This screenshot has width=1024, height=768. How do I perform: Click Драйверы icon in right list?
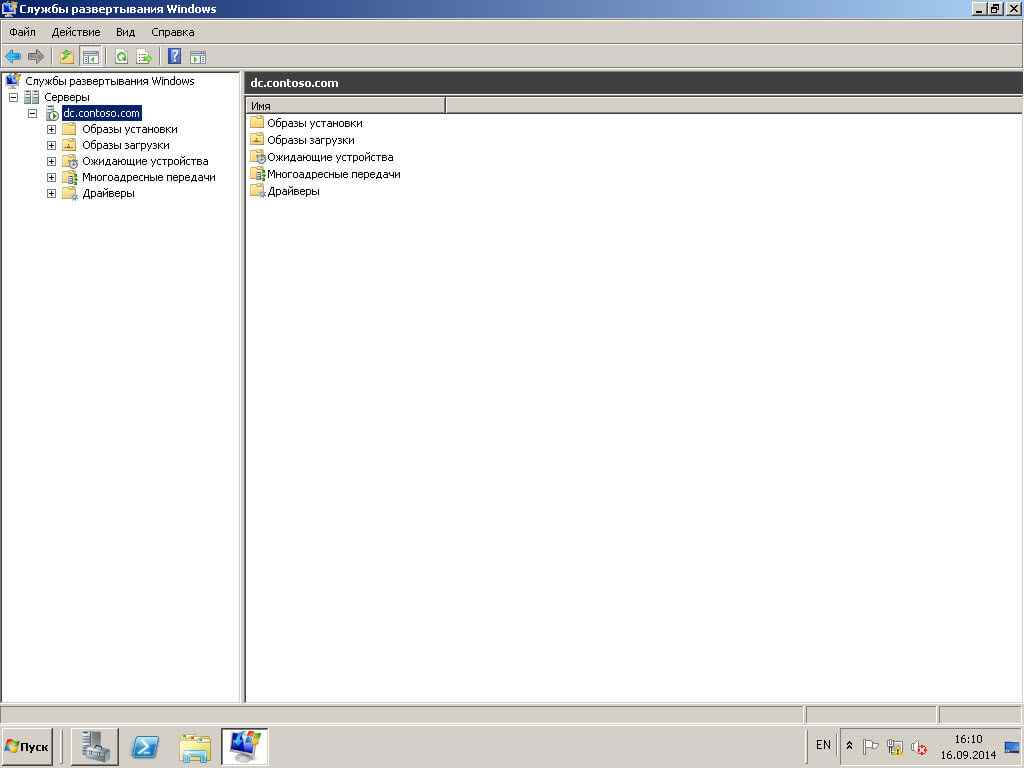click(x=257, y=191)
